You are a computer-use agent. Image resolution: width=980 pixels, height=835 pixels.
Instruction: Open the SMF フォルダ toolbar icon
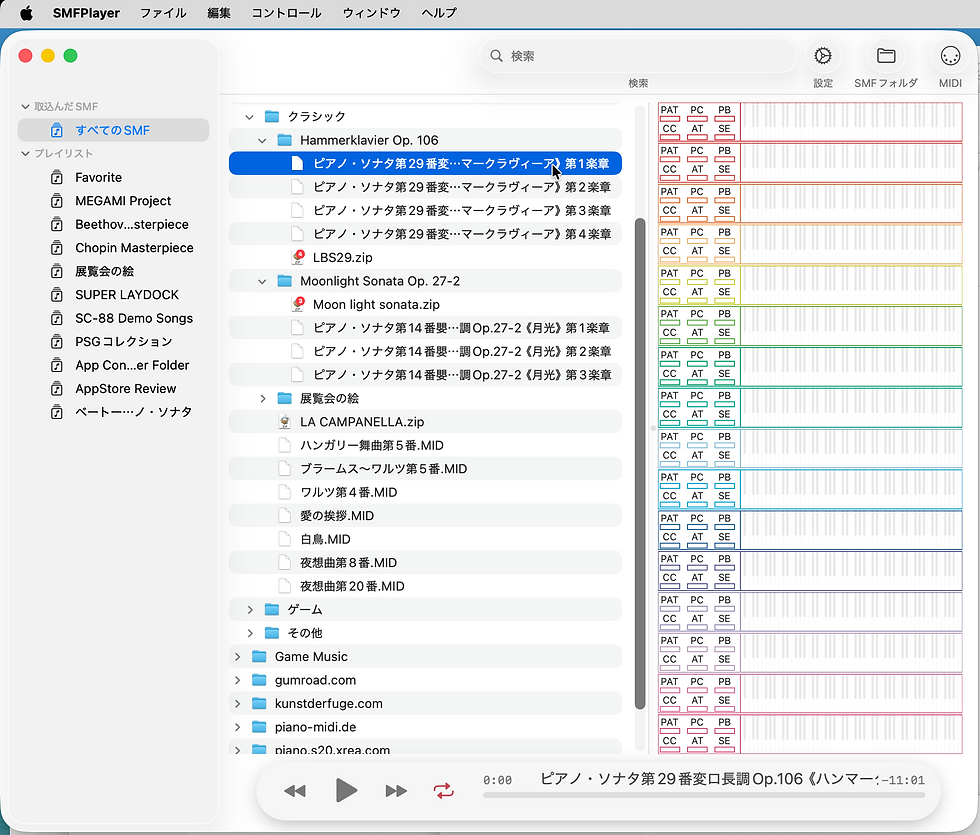tap(886, 56)
